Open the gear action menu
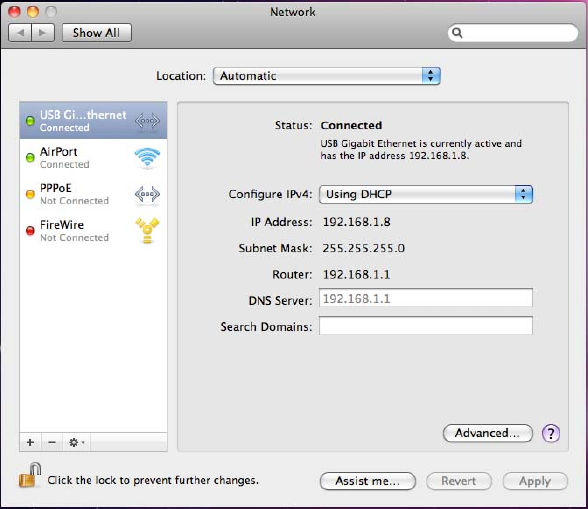The height and width of the screenshot is (509, 588). pyautogui.click(x=76, y=442)
